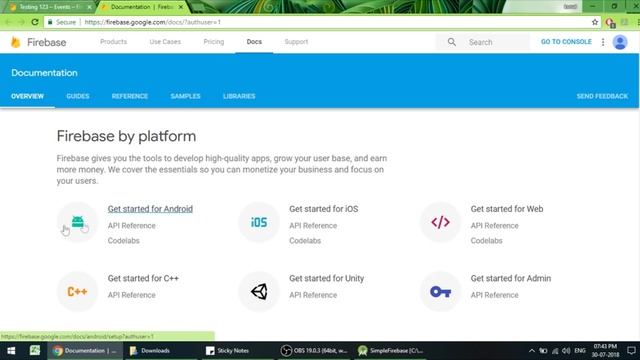640x360 pixels.
Task: Reload the page in Chrome
Action: [x=35, y=22]
